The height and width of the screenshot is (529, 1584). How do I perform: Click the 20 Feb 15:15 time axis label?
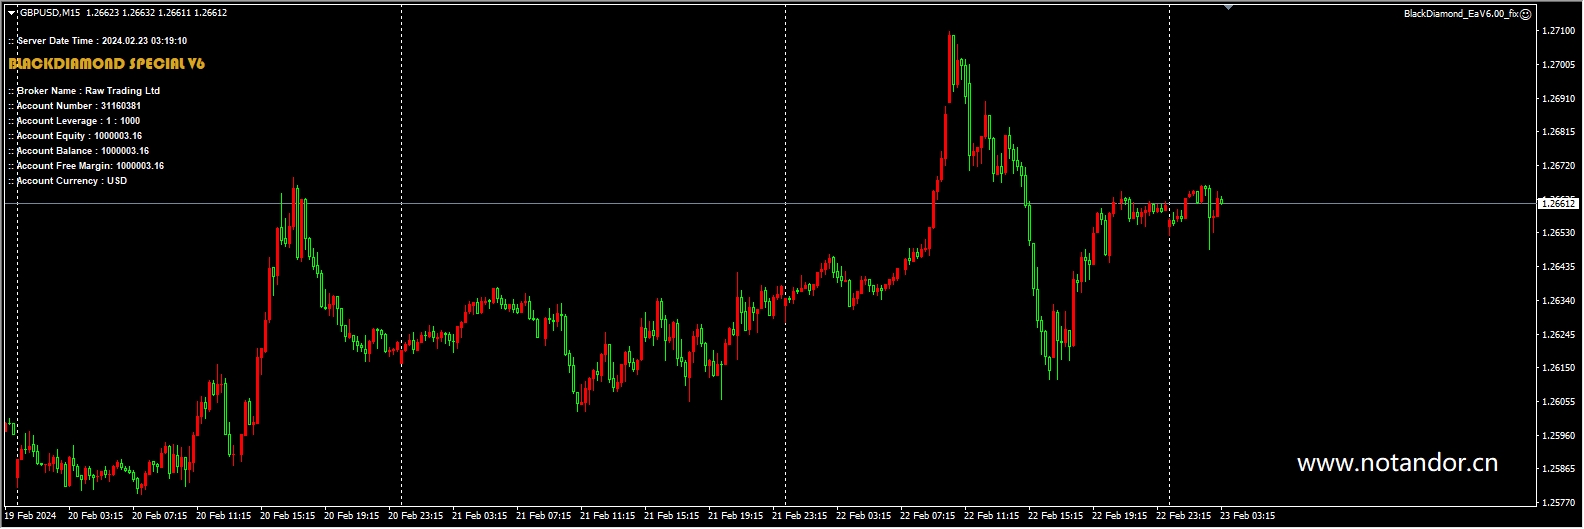click(x=287, y=516)
